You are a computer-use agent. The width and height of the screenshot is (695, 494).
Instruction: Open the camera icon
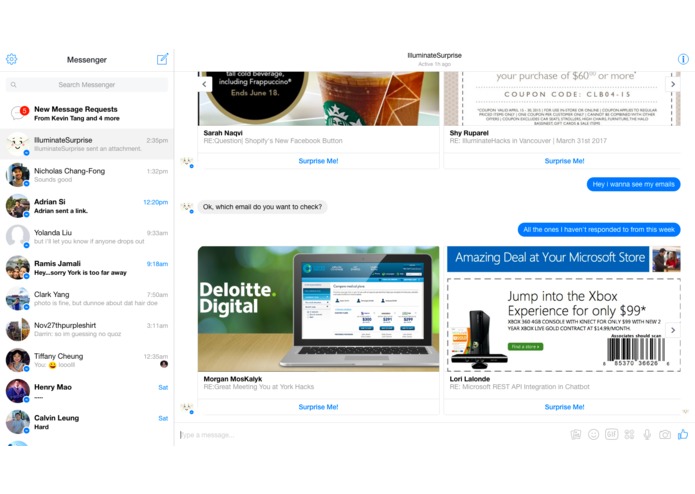[x=665, y=435]
